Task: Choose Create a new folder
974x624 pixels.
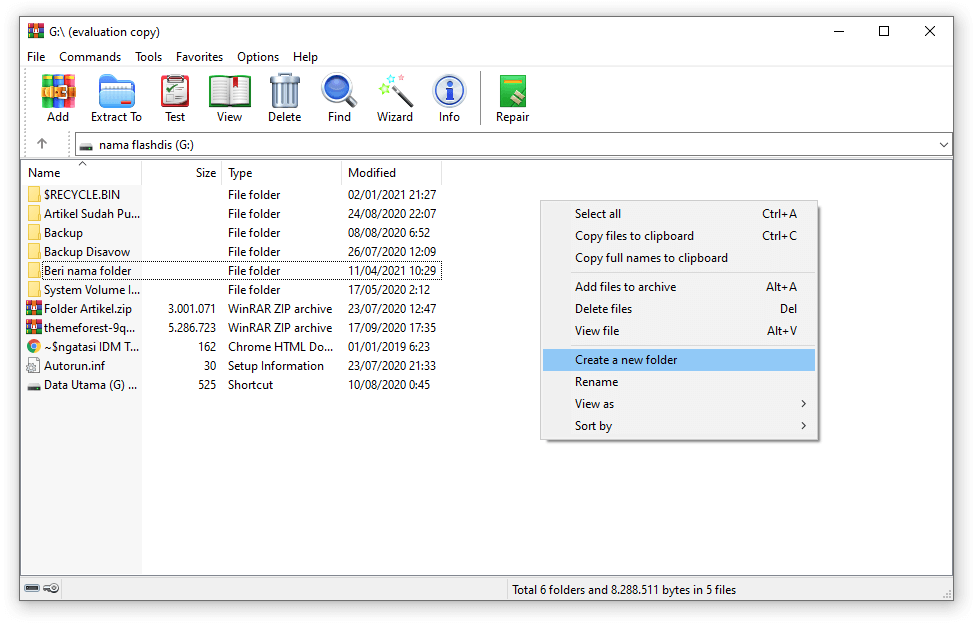Action: tap(678, 359)
